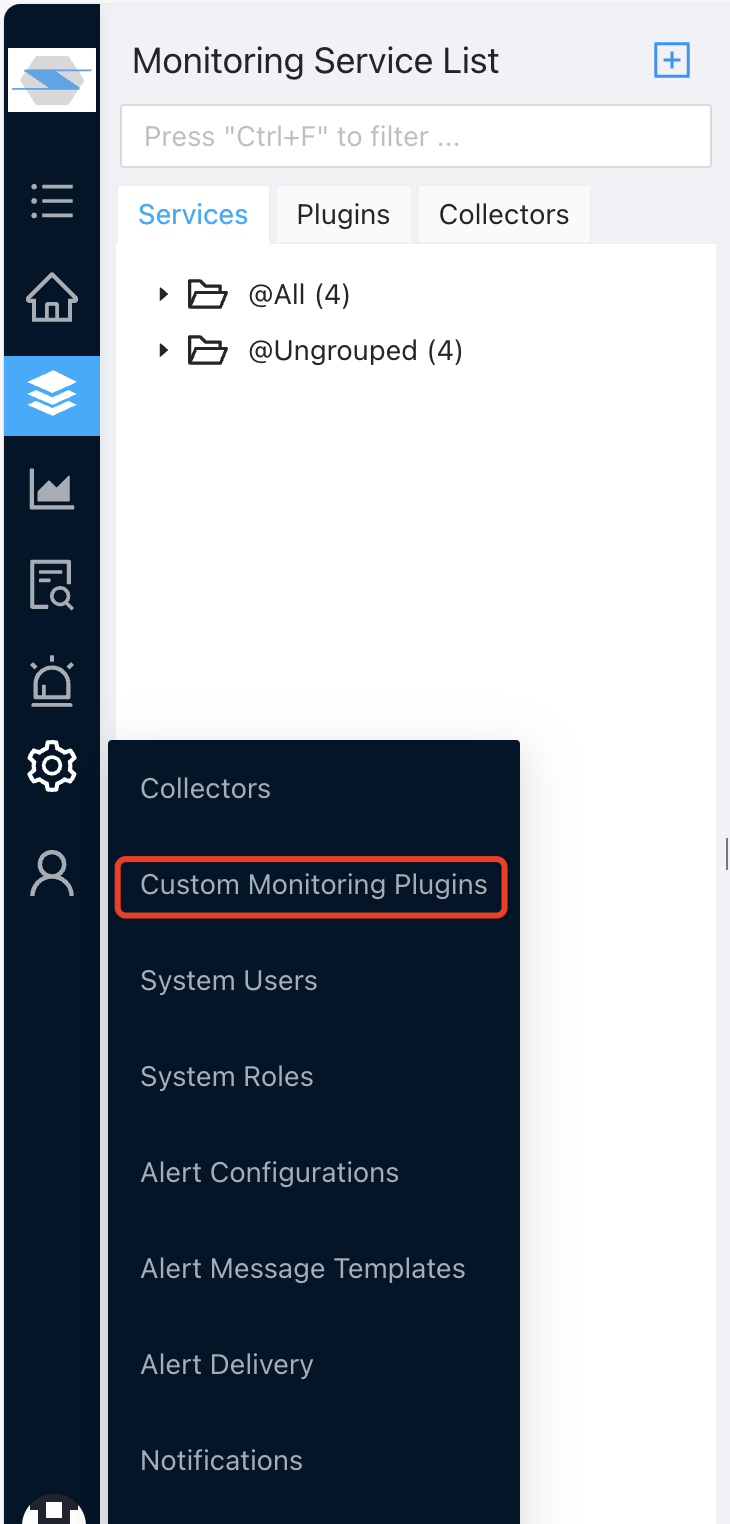Click the settings gear icon
The height and width of the screenshot is (1524, 730).
point(52,767)
